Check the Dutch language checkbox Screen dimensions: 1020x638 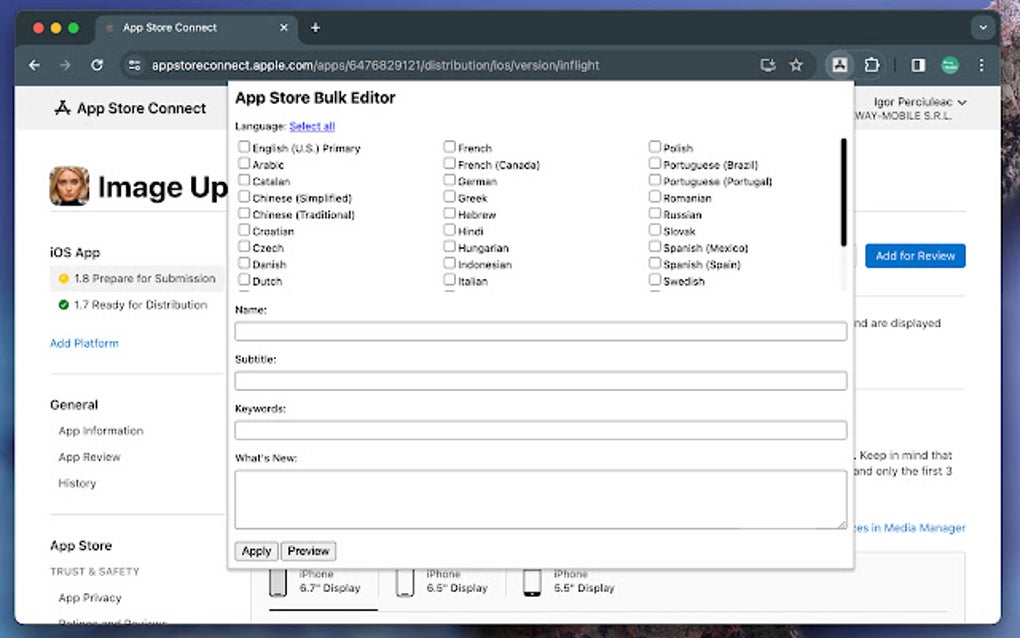(244, 279)
